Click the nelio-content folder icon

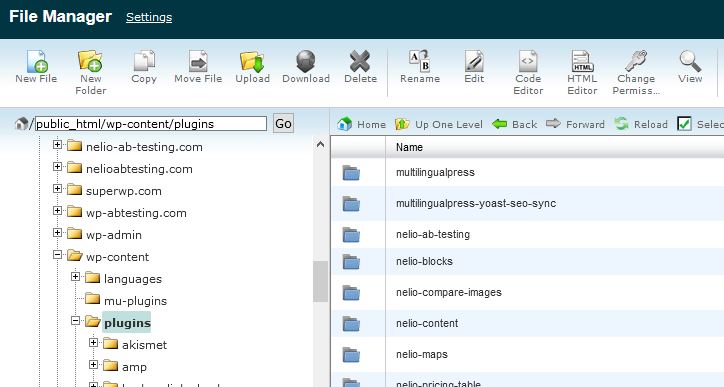coord(351,324)
